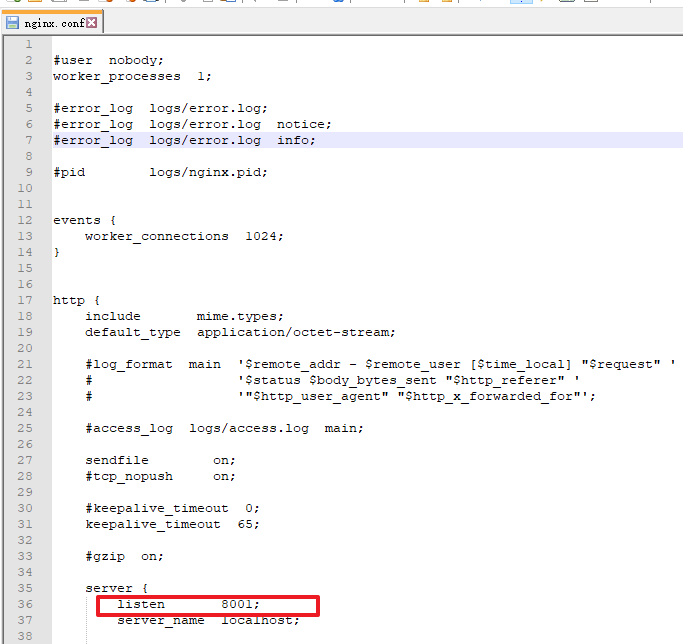The width and height of the screenshot is (683, 644).
Task: Click the port value '8001;'
Action: (x=240, y=604)
